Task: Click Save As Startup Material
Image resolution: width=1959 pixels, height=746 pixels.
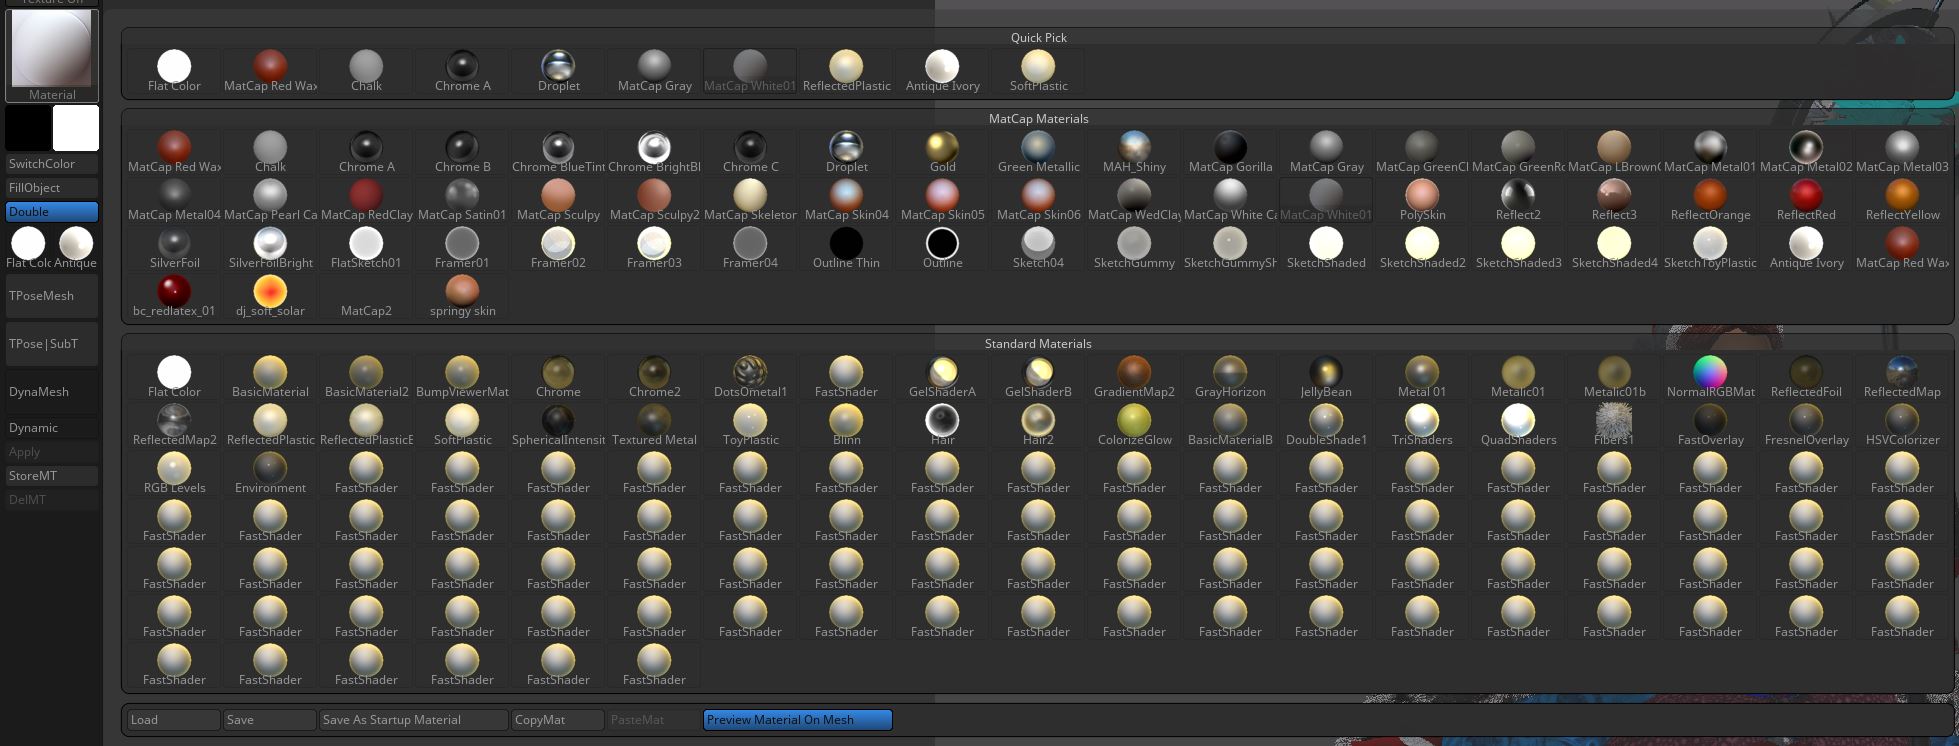Action: tap(414, 720)
